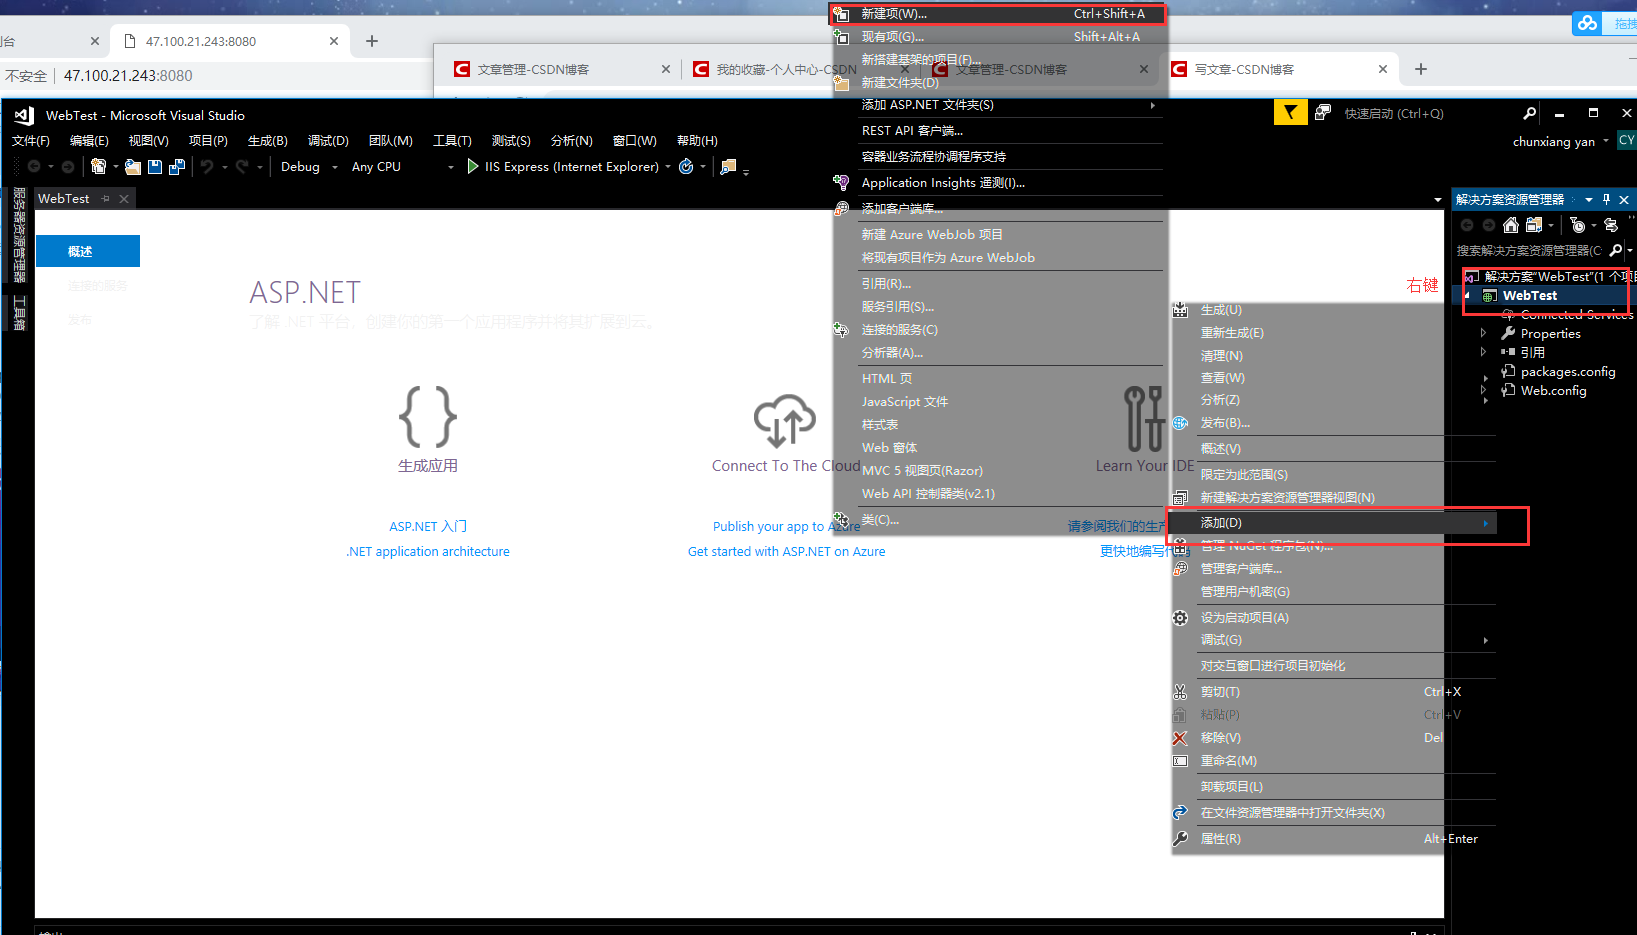The height and width of the screenshot is (935, 1637).
Task: Open the ASP.NET 入门 link
Action: (428, 526)
